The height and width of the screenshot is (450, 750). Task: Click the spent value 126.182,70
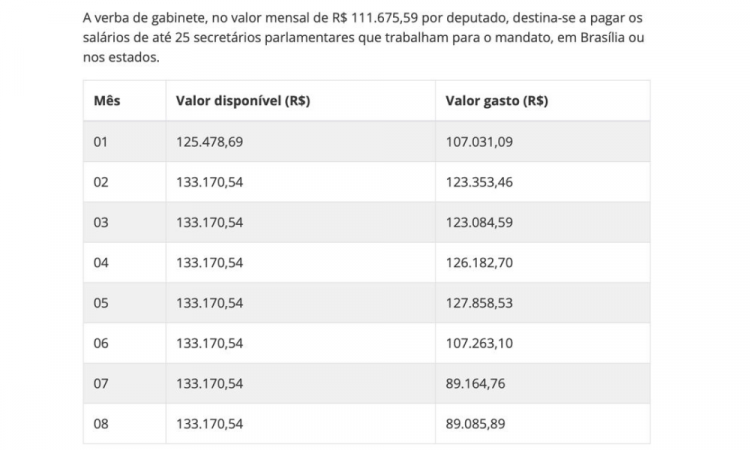click(x=479, y=263)
